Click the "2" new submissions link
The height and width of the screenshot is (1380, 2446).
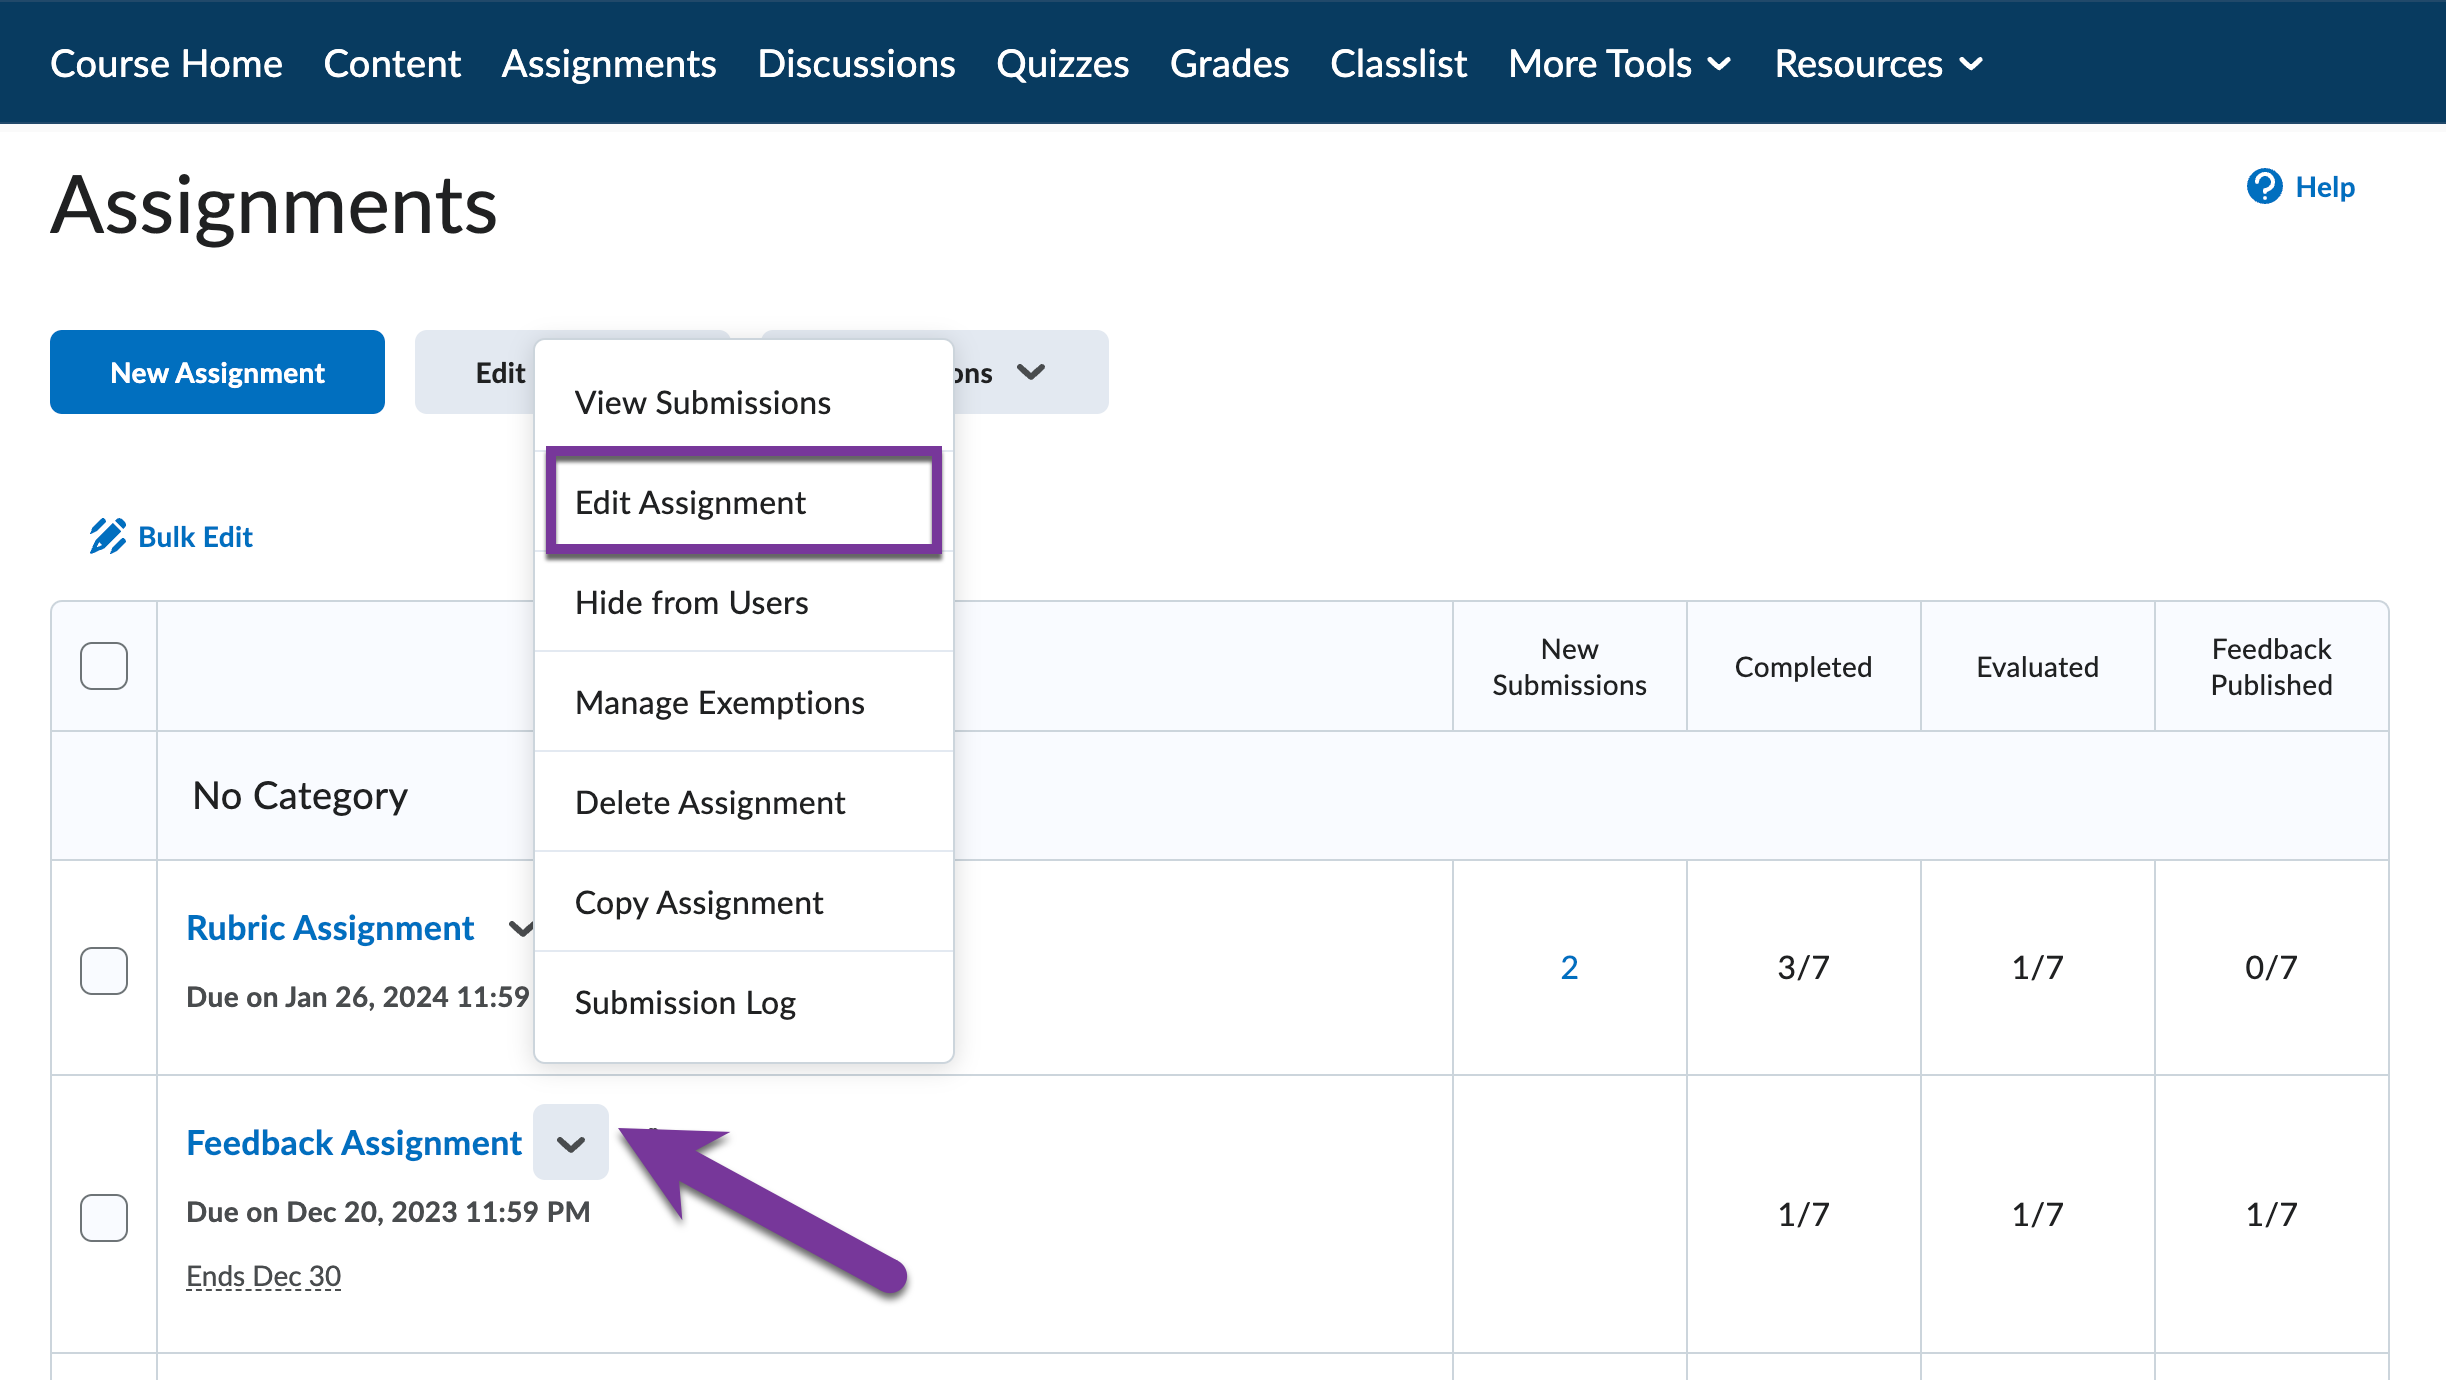1569,966
